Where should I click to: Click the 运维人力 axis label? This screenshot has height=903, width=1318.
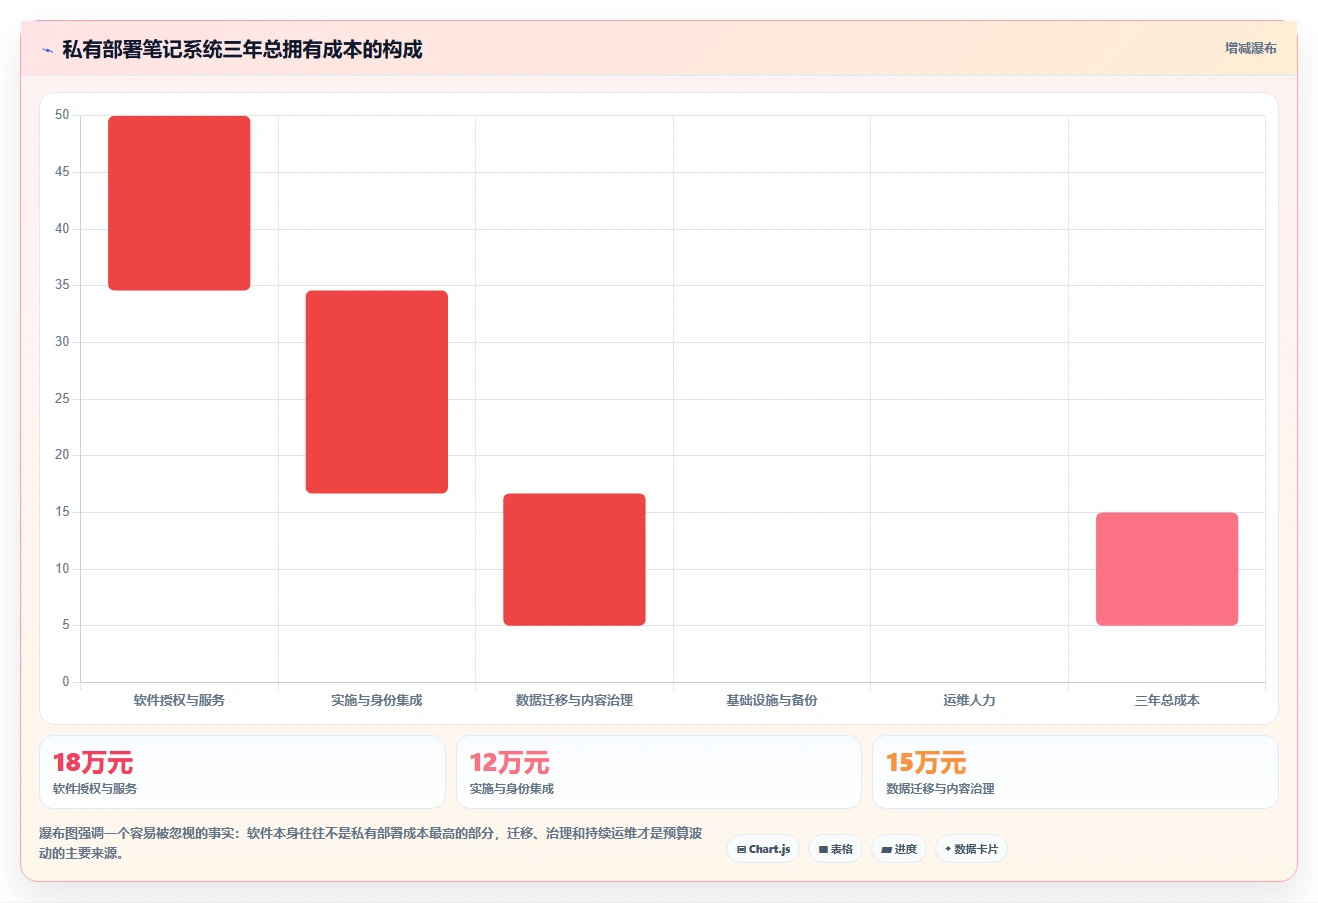coord(969,700)
